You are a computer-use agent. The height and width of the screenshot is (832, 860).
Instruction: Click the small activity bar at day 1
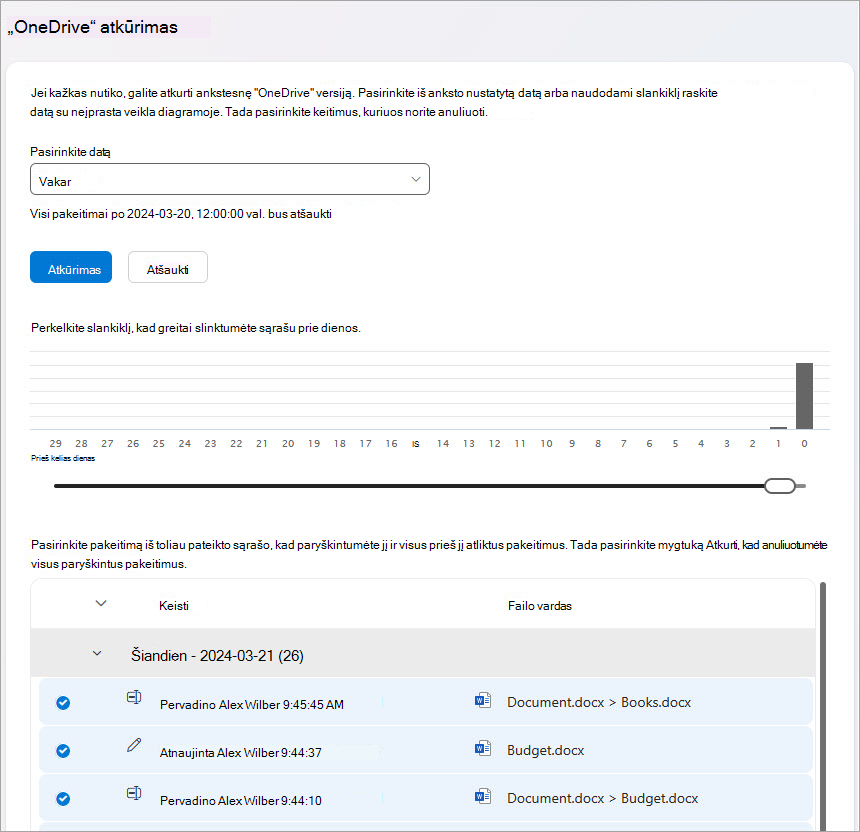[x=778, y=428]
